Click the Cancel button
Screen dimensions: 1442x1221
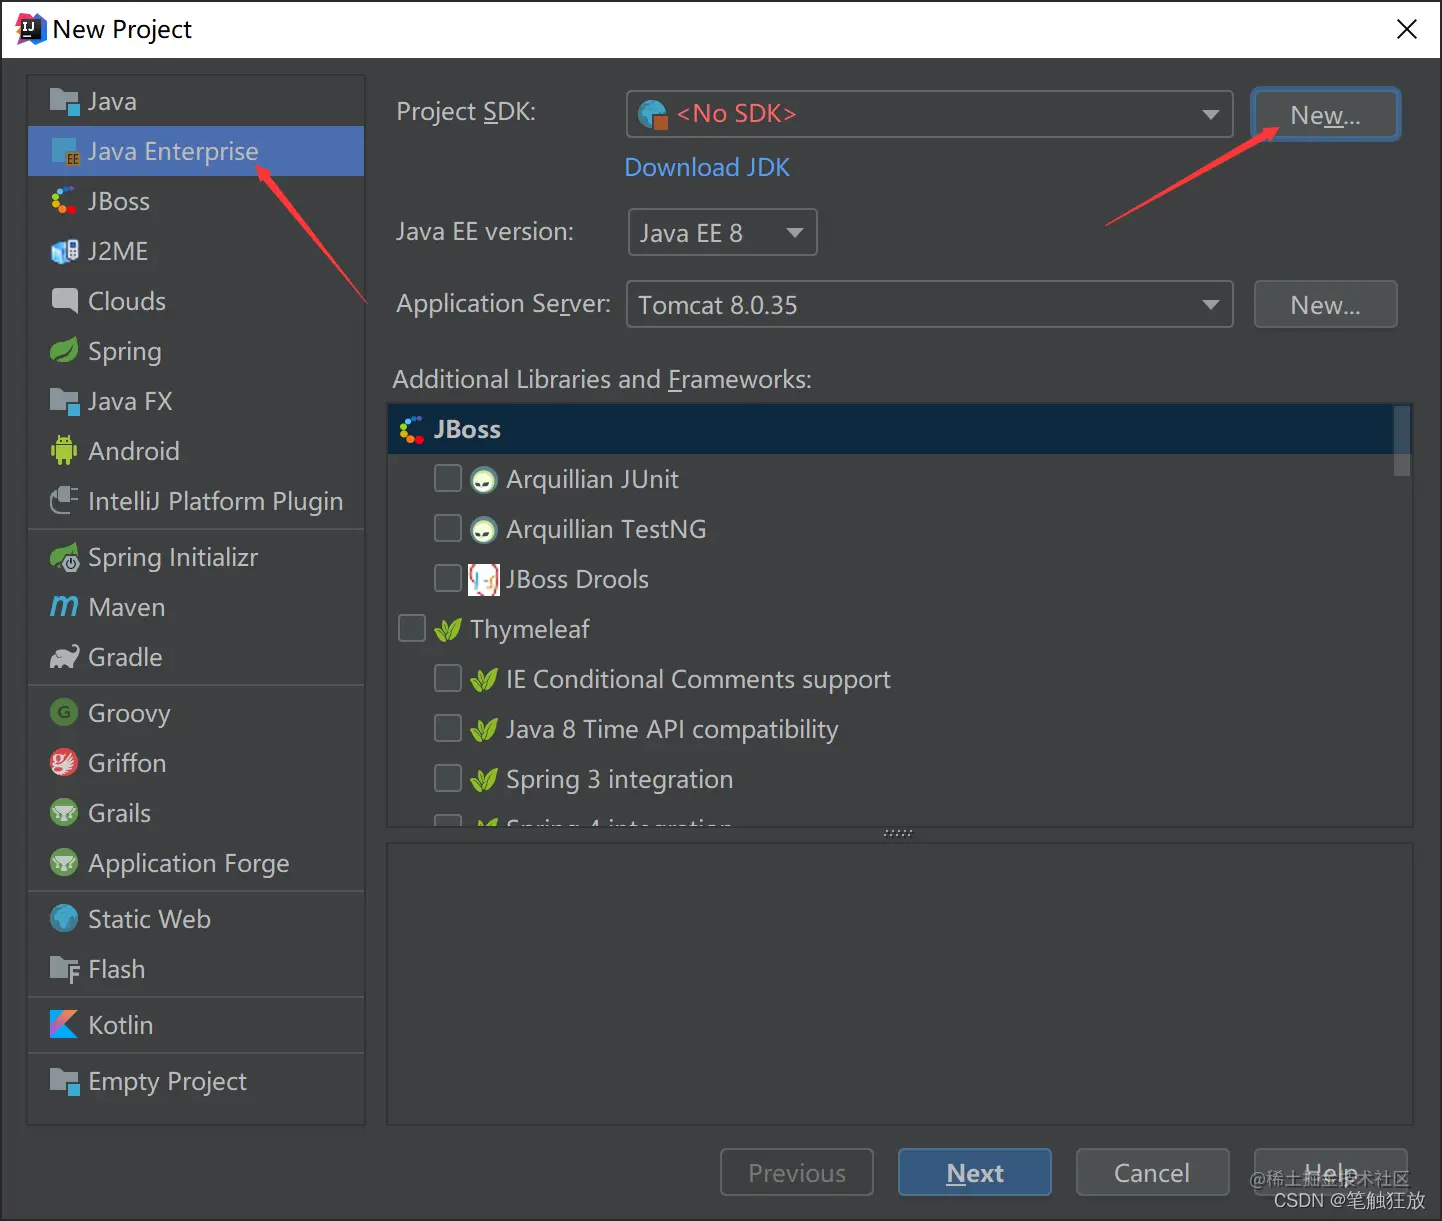[1152, 1172]
